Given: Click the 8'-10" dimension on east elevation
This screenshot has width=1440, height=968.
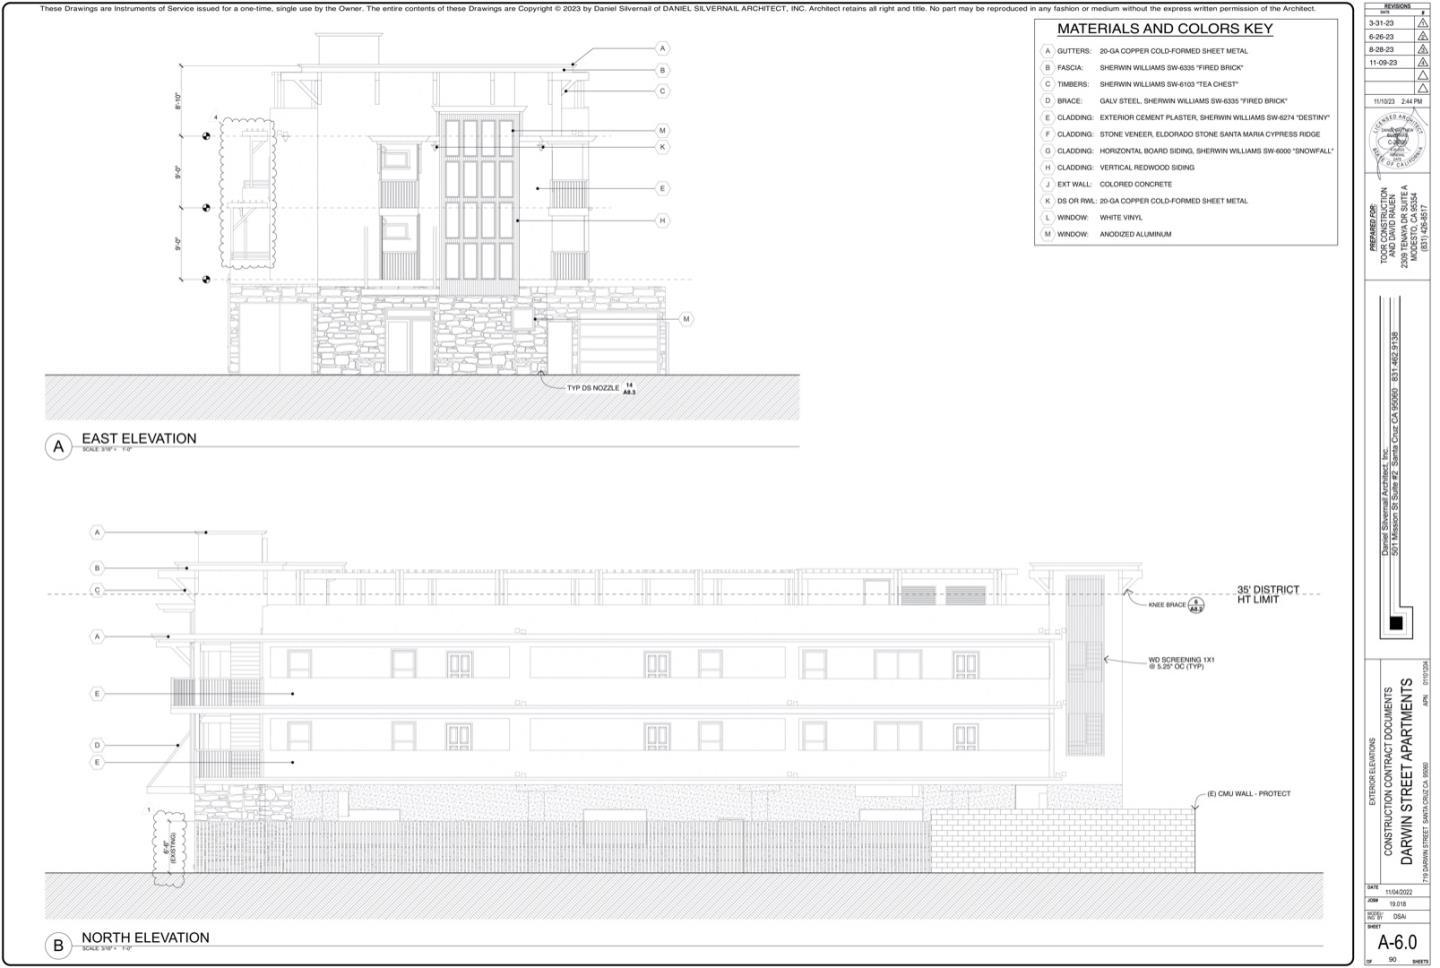Looking at the screenshot, I should (x=177, y=101).
